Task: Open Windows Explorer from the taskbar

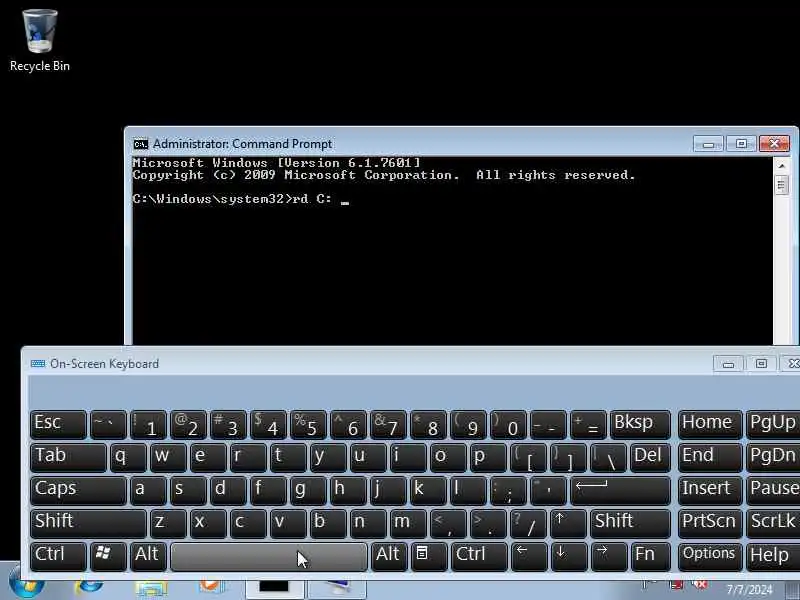Action: click(151, 589)
